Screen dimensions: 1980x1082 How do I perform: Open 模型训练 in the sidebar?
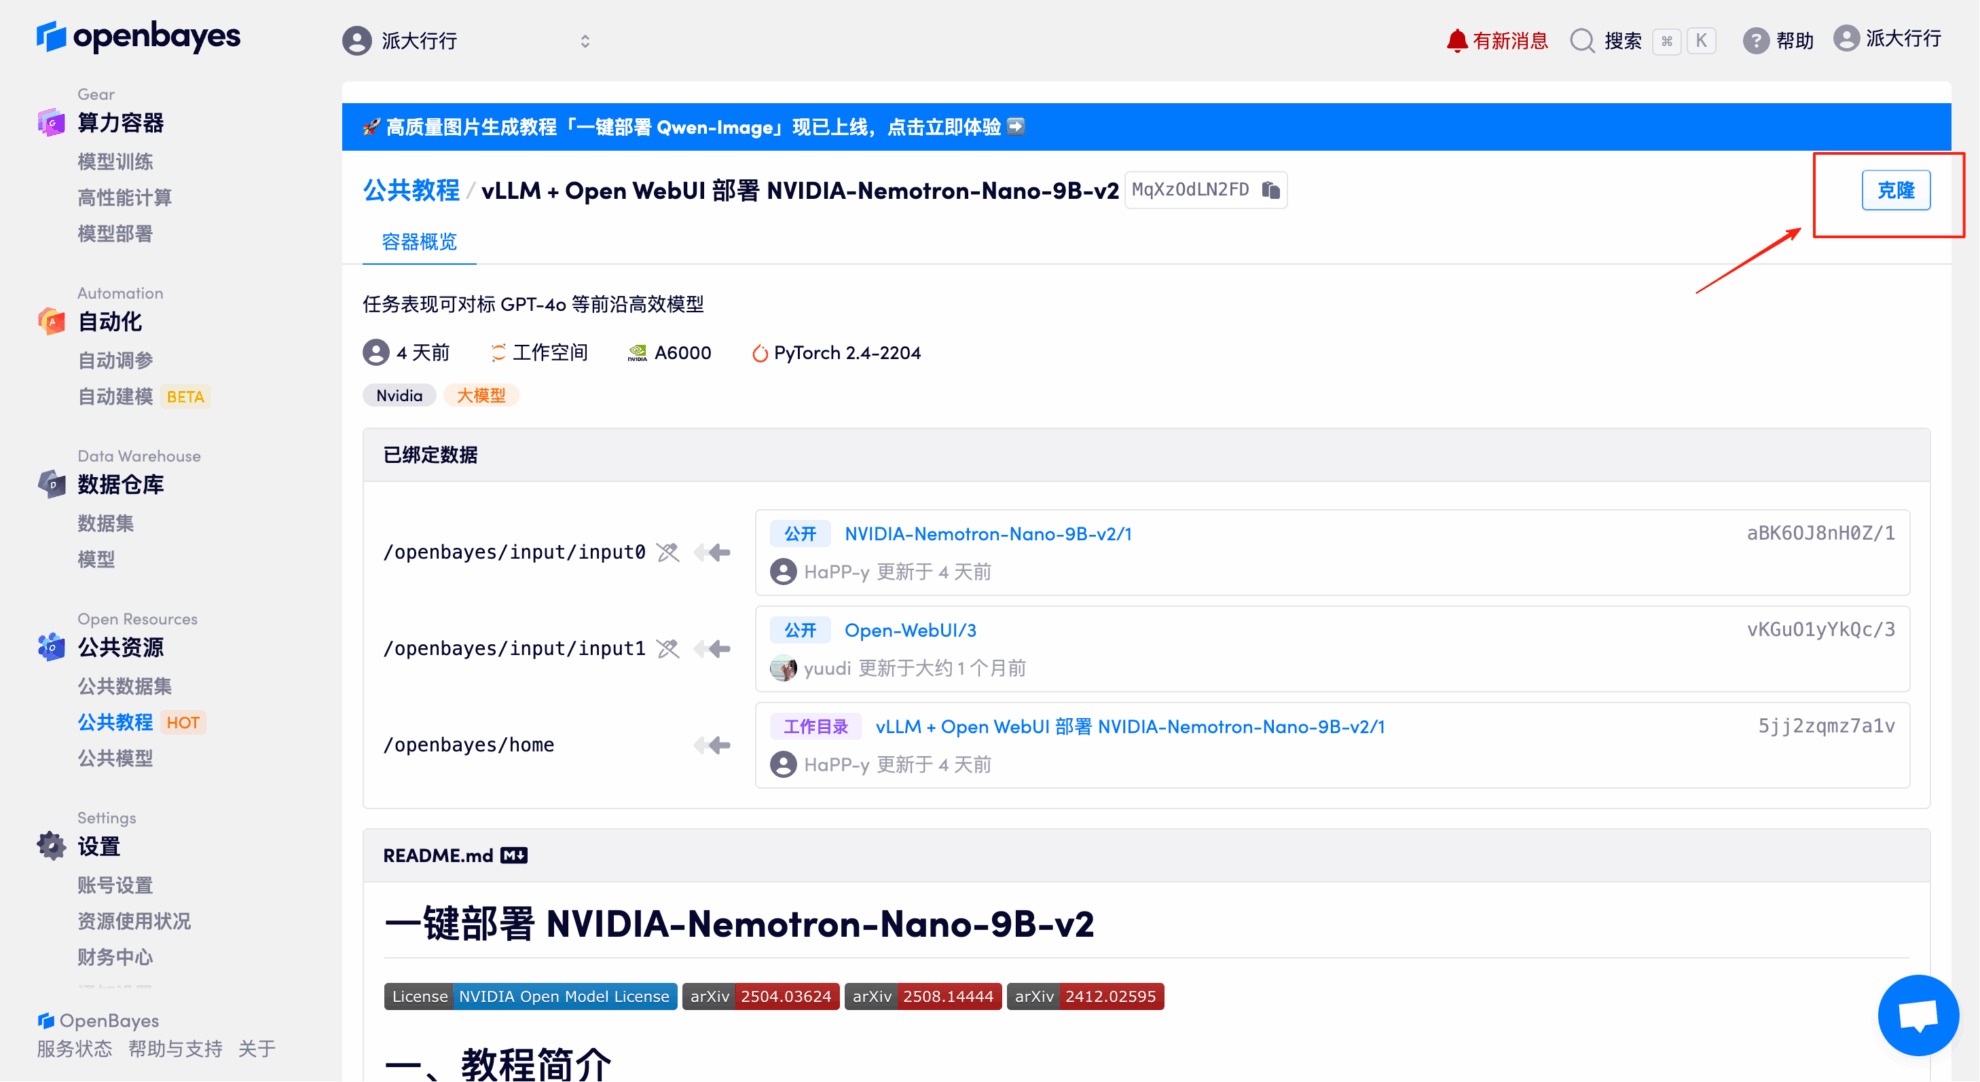pyautogui.click(x=115, y=161)
